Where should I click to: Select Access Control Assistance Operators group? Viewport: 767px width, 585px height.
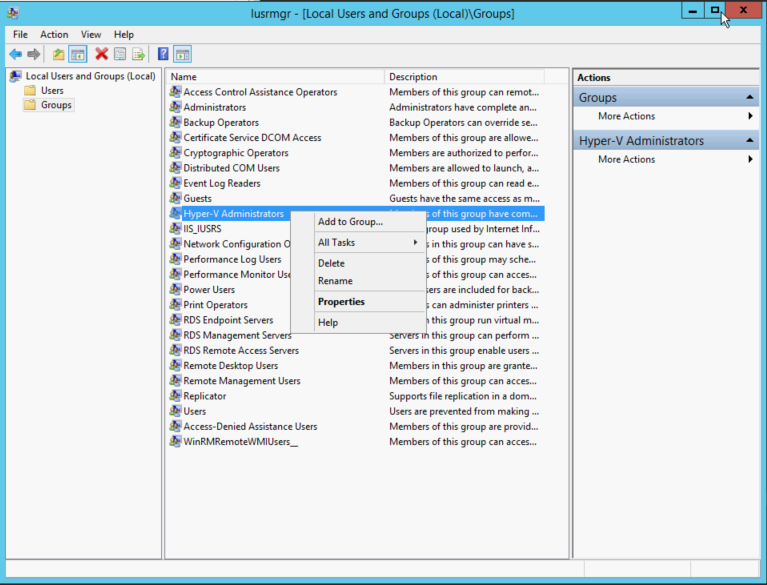point(260,92)
